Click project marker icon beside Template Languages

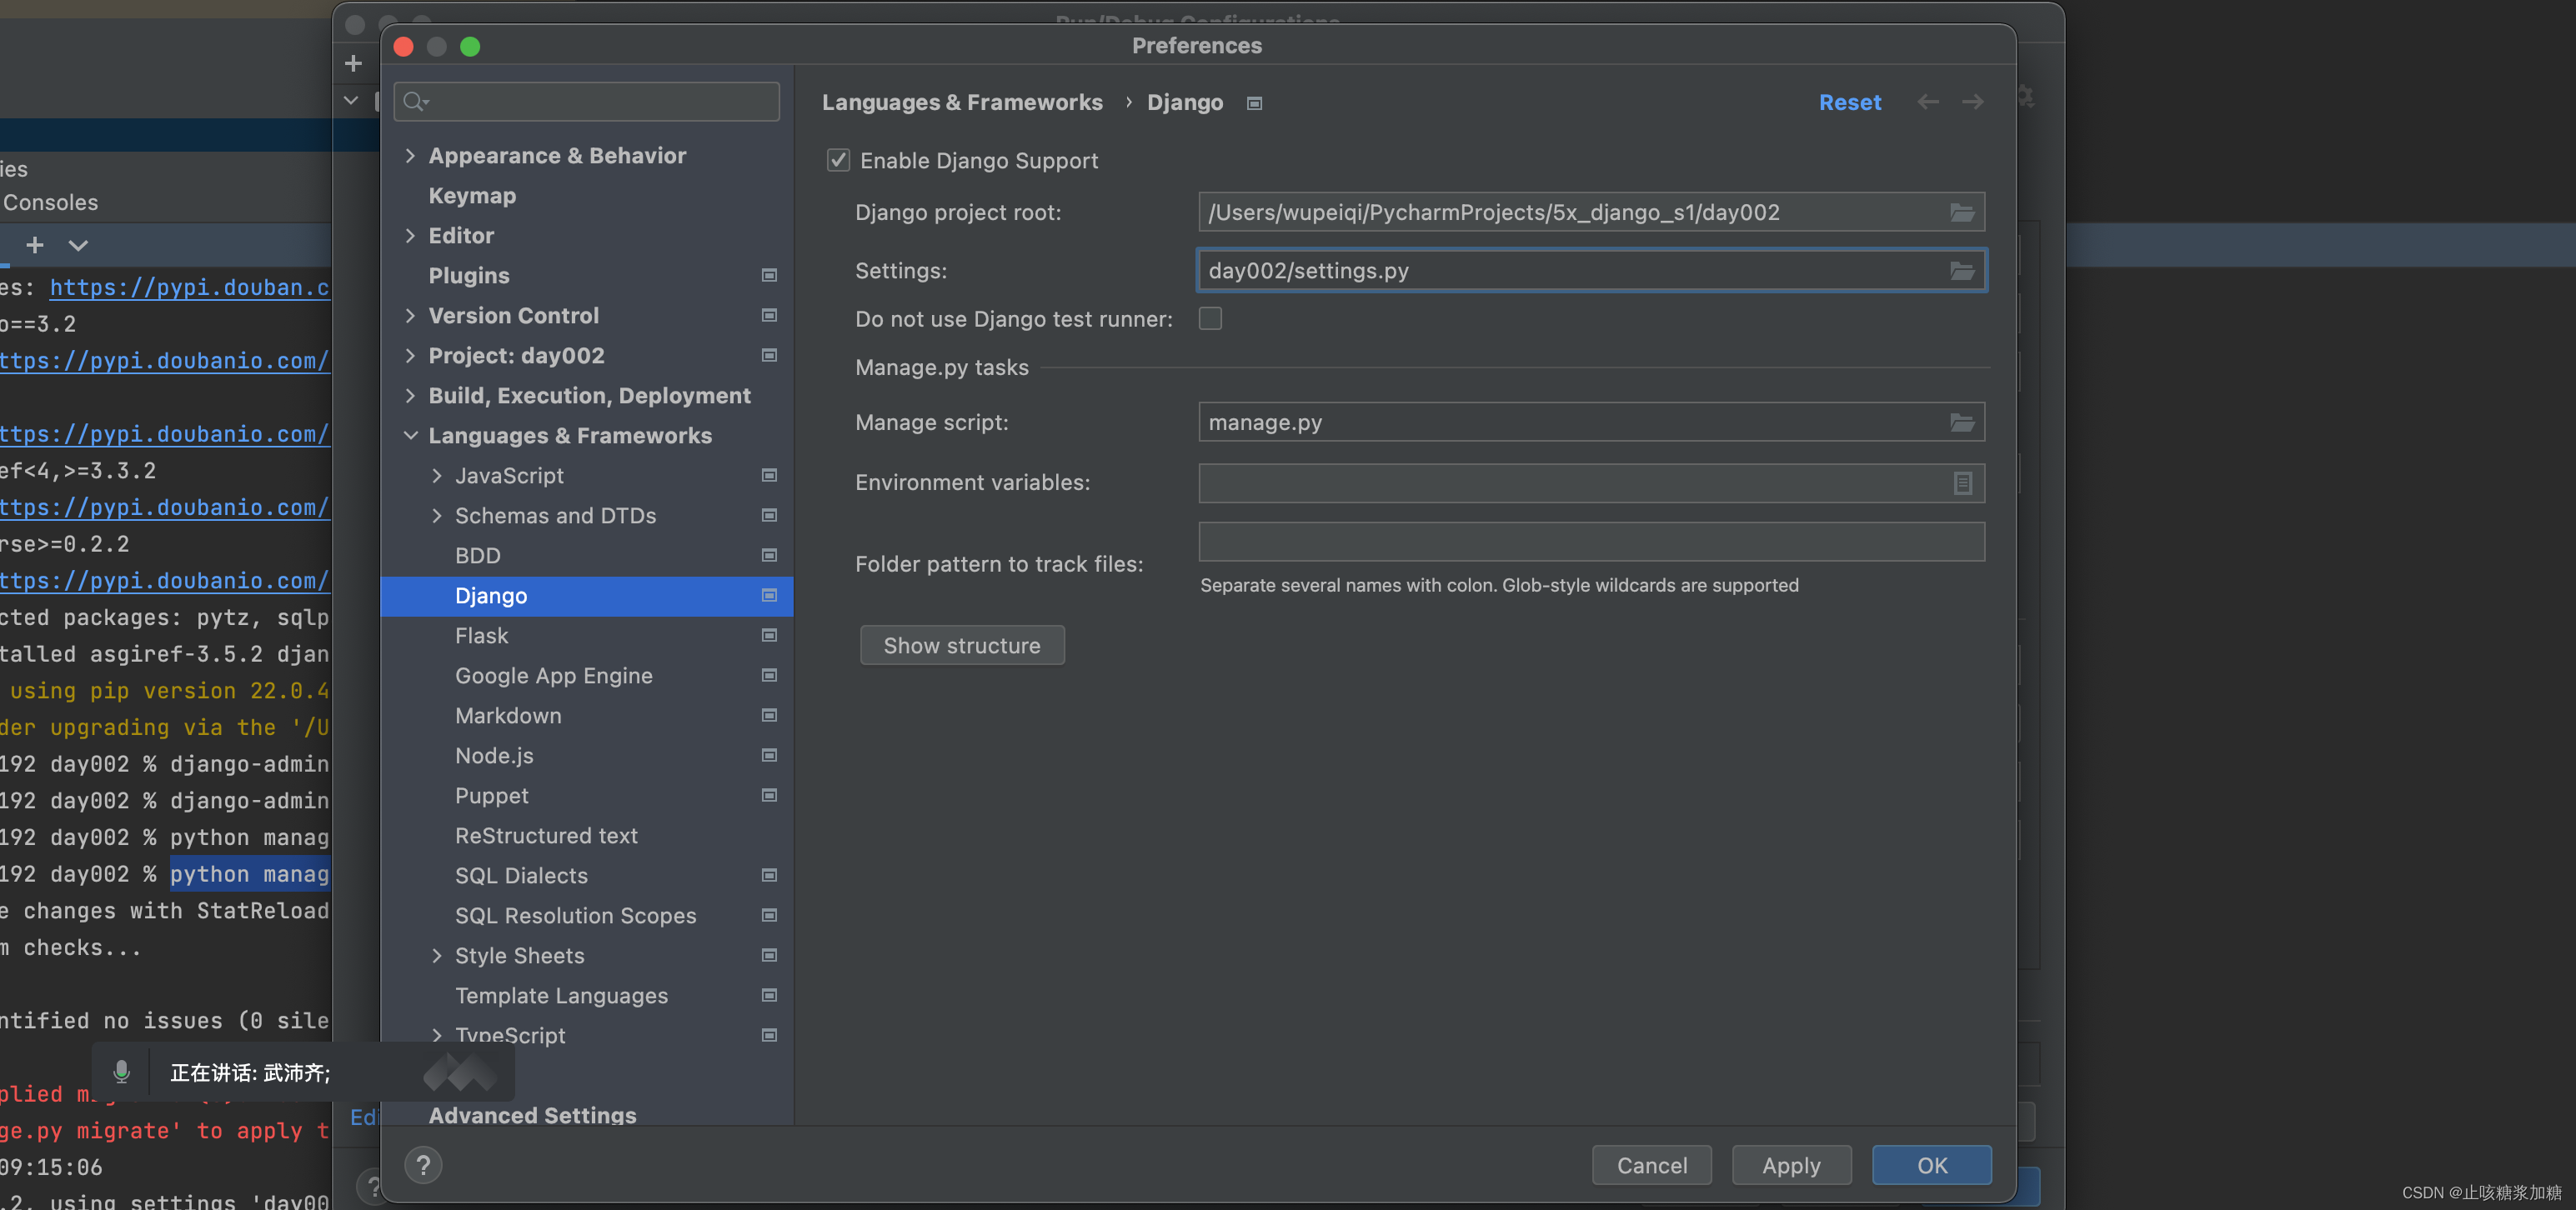pos(769,995)
